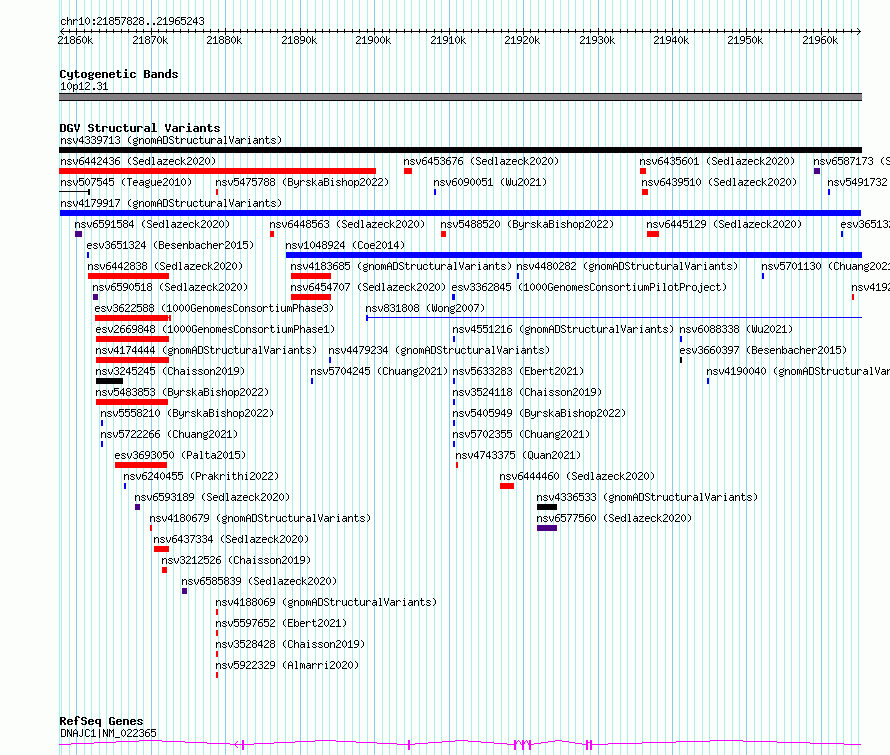The height and width of the screenshot is (755, 890).
Task: Click nsv5483853 red variant bar
Action: [132, 402]
